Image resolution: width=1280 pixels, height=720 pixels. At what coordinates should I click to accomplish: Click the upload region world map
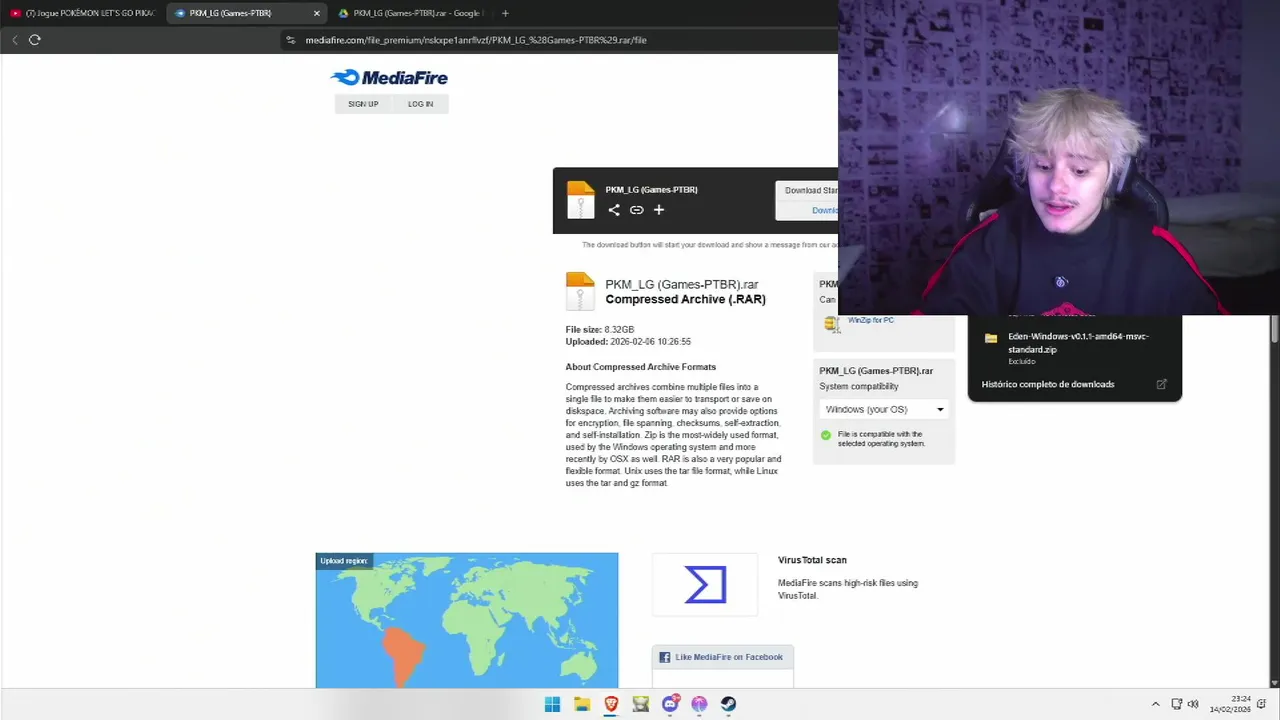click(x=467, y=620)
